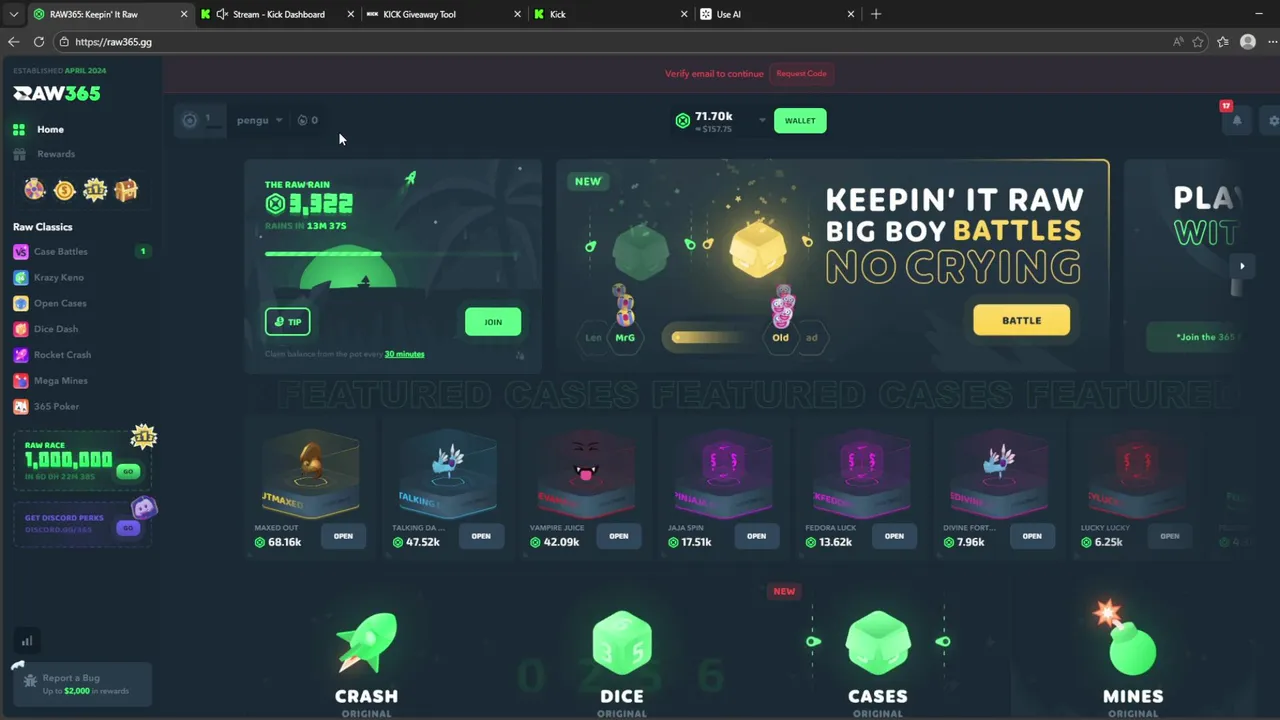This screenshot has width=1280, height=720.
Task: Mute the Stream - Kick Dashboard tab speaker icon
Action: [x=222, y=14]
